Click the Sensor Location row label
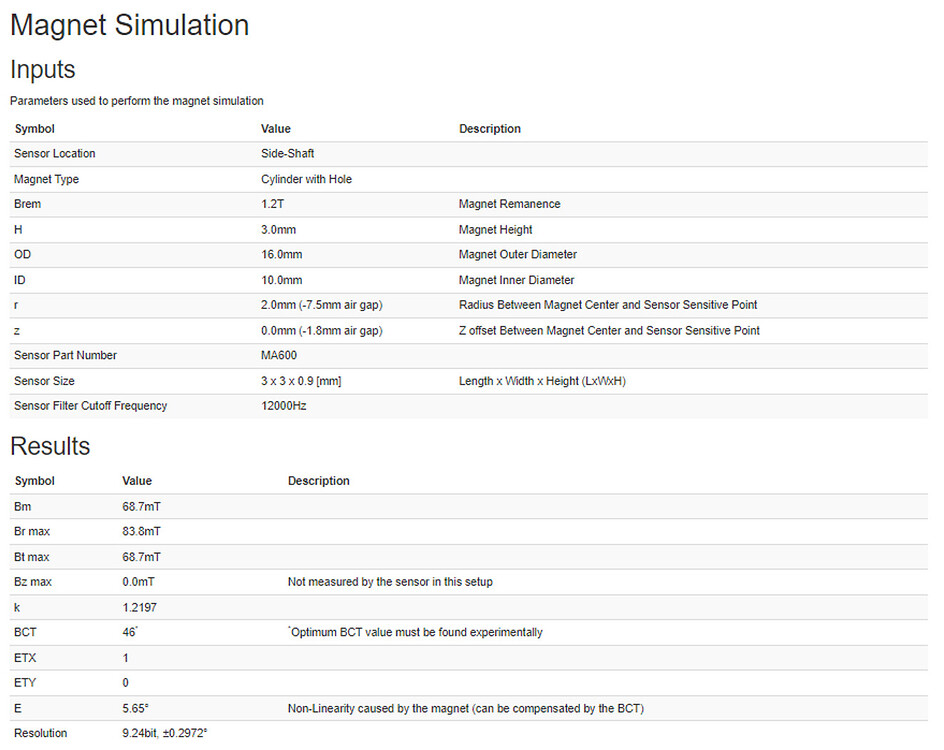 [54, 154]
